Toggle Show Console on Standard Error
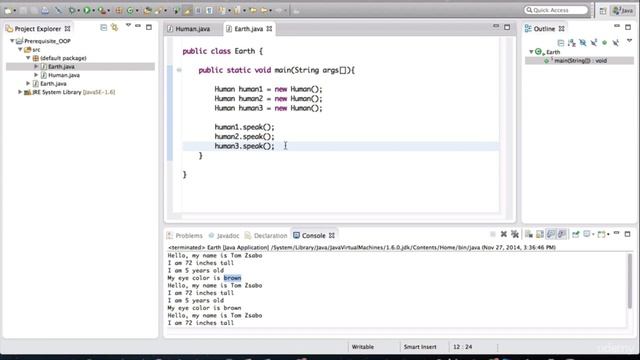640x360 pixels. click(562, 234)
